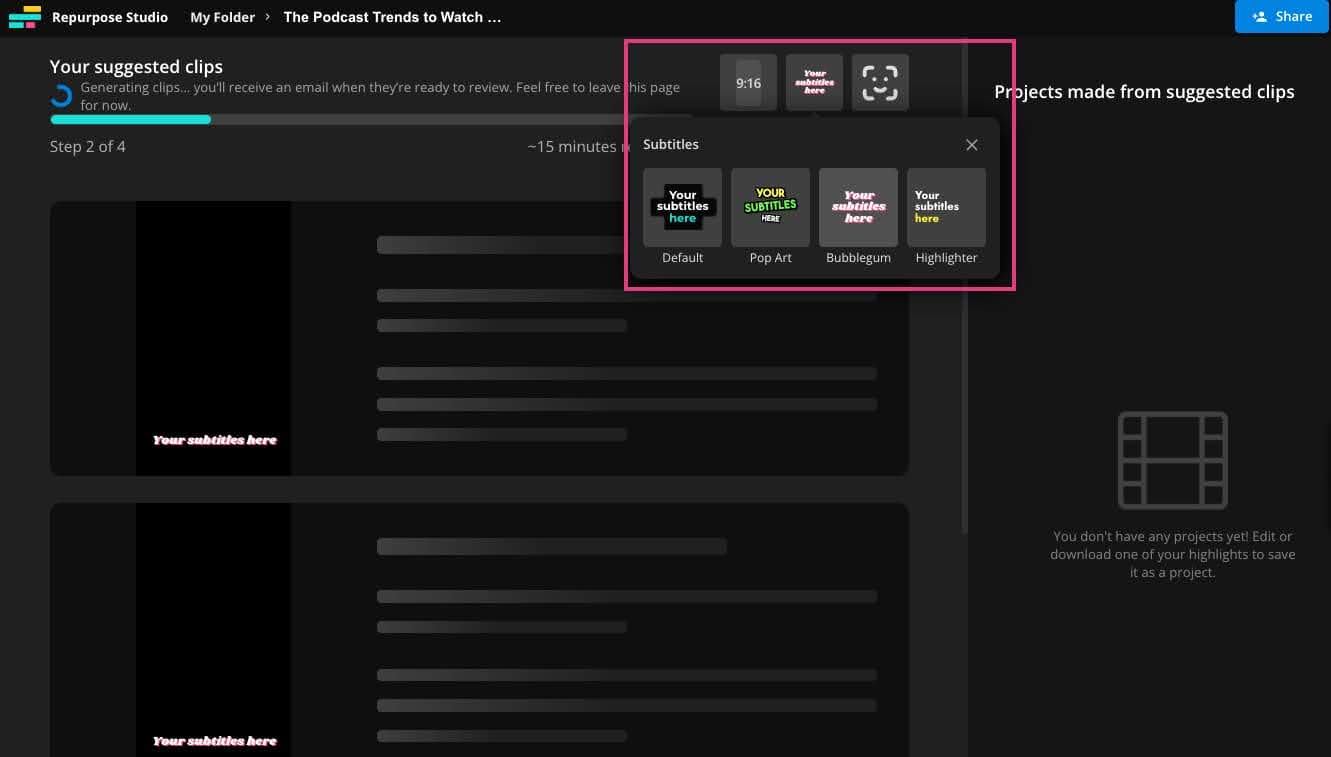Open The Podcast Trends to Watch title
The image size is (1331, 757).
pos(392,17)
